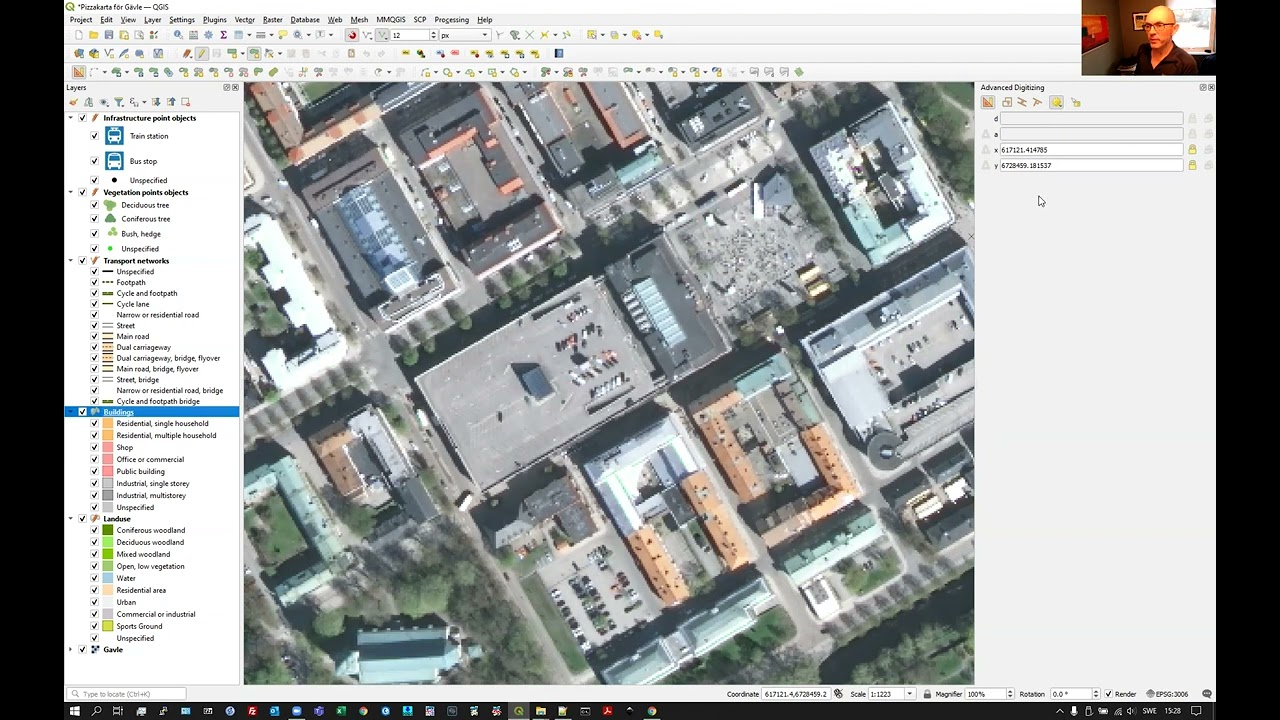Enable advanced digitizing tools in panel
The width and height of the screenshot is (1280, 720).
pos(988,102)
